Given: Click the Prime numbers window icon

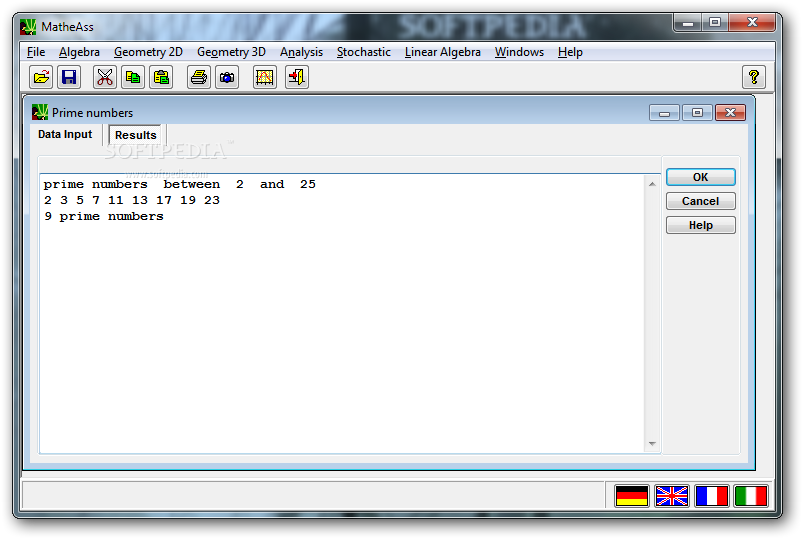Looking at the screenshot, I should pos(39,112).
